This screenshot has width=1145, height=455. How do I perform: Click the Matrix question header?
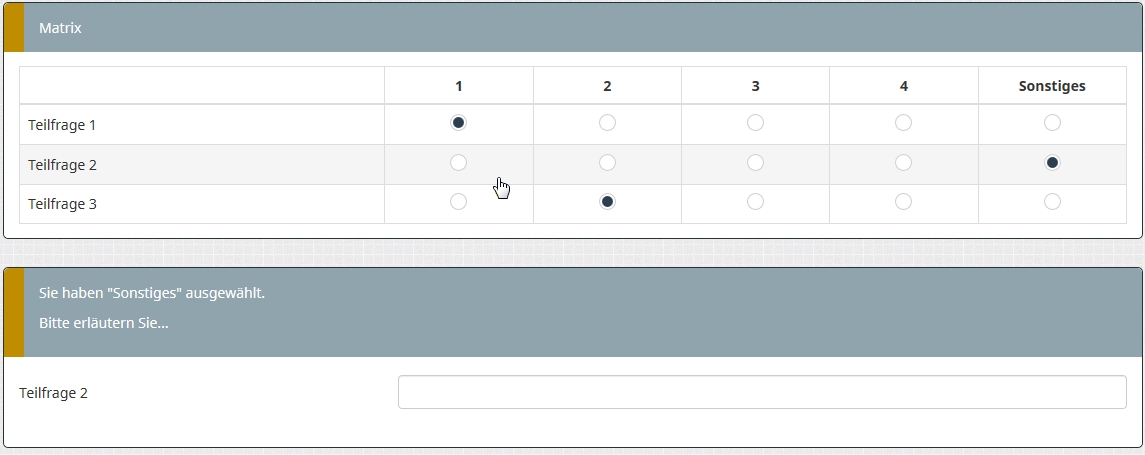60,29
